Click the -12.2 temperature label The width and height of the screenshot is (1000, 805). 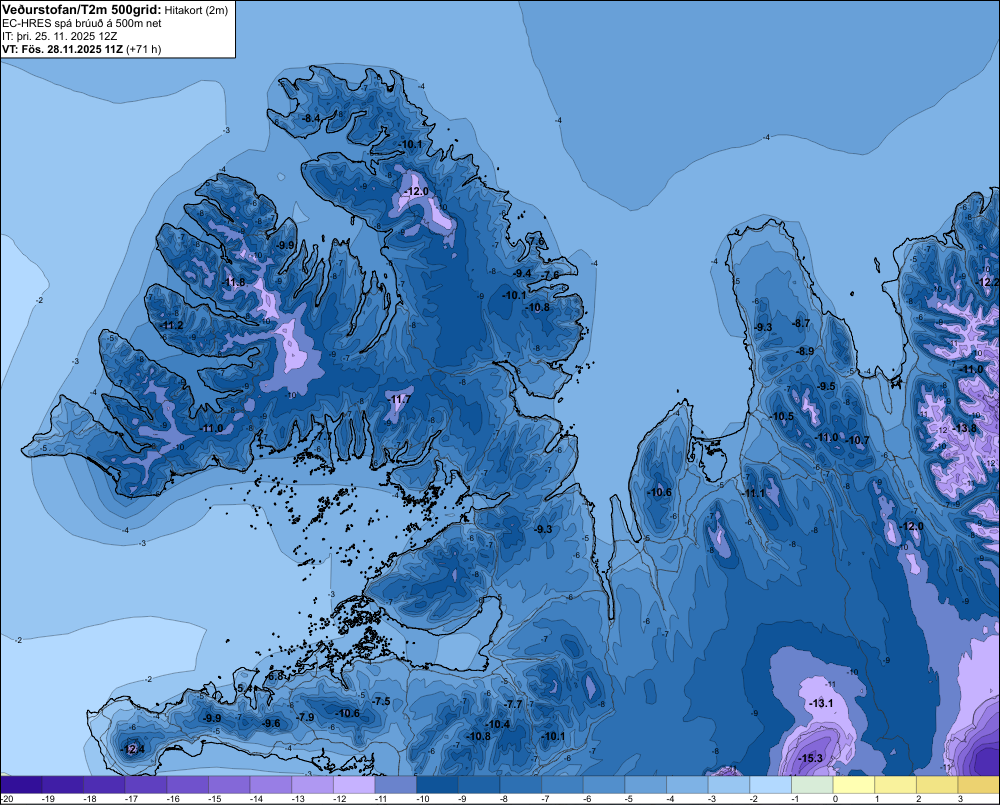[988, 282]
